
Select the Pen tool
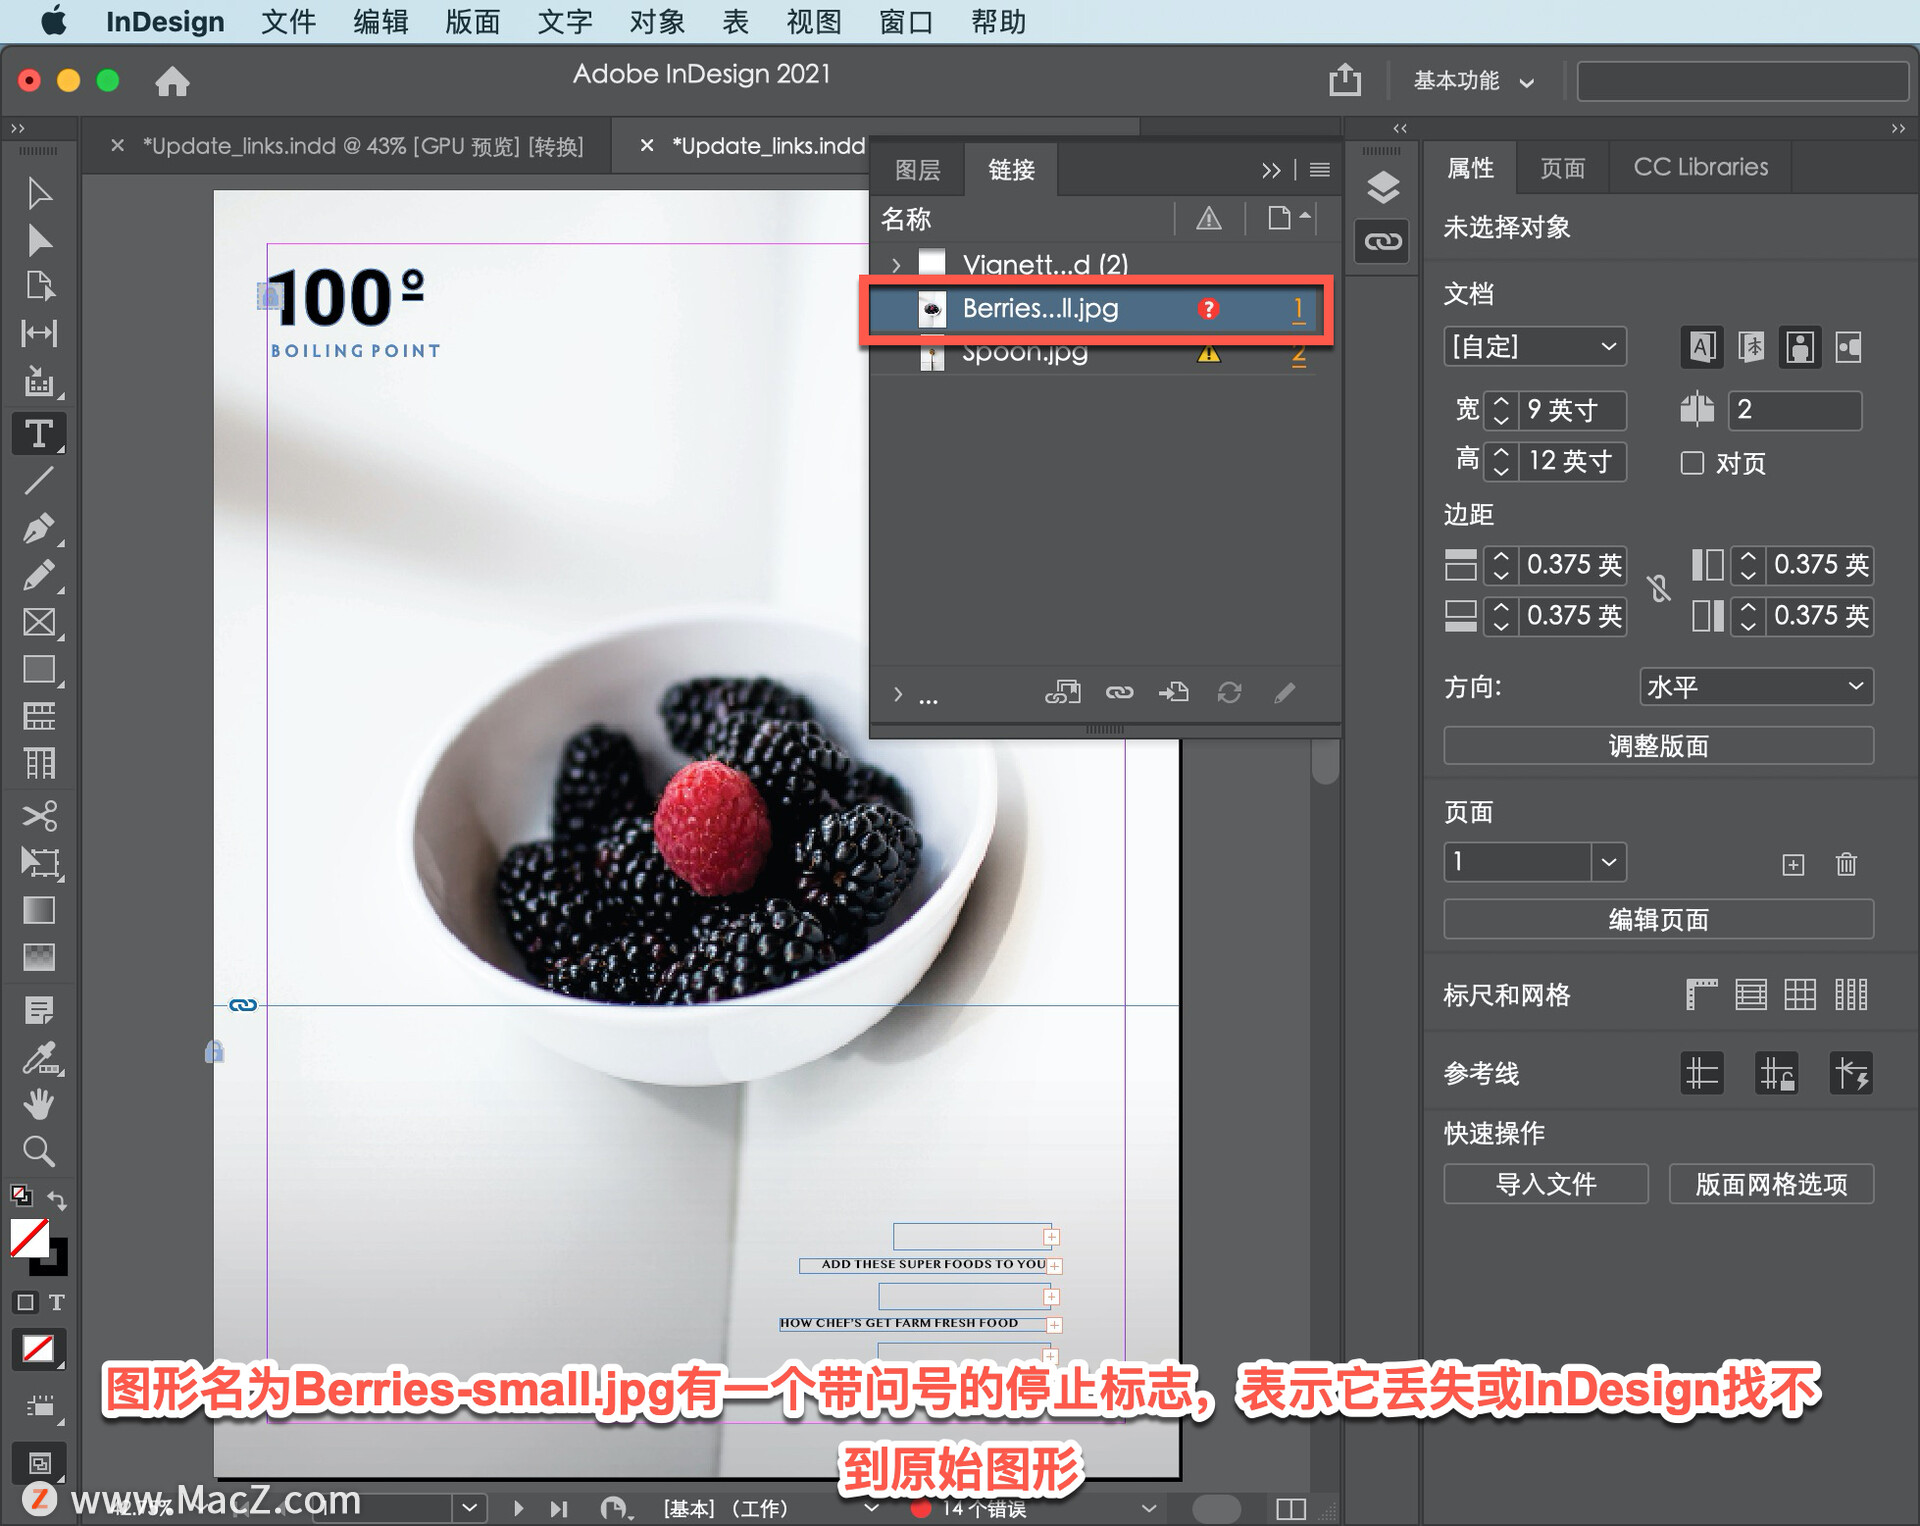[x=38, y=528]
